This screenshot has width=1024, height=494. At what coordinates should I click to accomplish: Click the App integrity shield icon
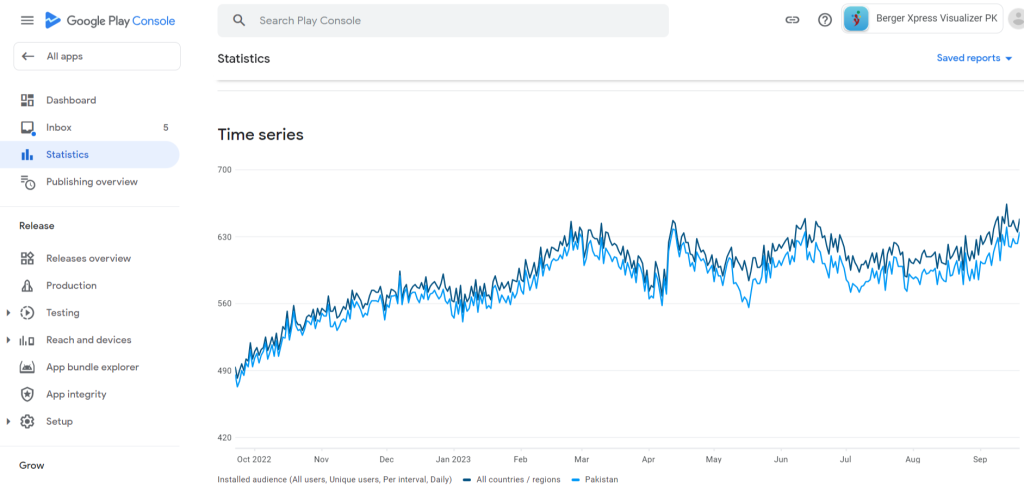coord(28,395)
